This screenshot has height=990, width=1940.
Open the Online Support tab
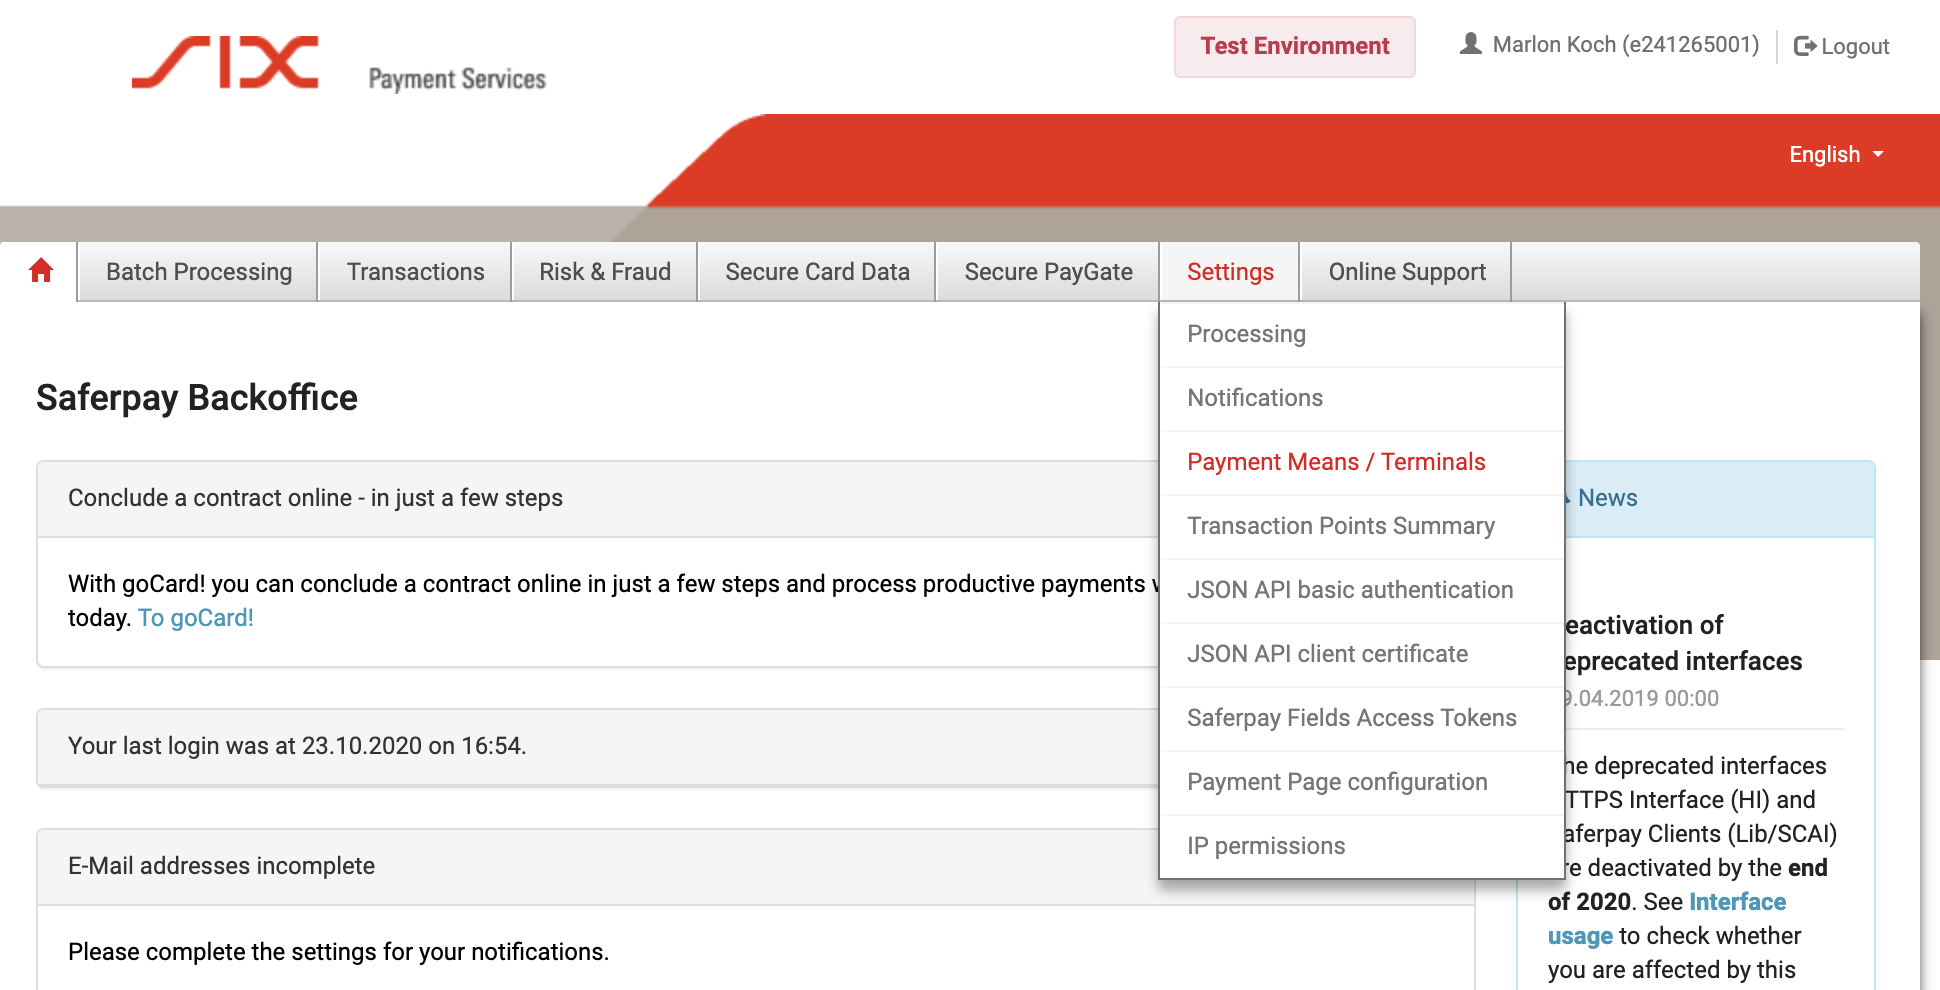click(1407, 272)
